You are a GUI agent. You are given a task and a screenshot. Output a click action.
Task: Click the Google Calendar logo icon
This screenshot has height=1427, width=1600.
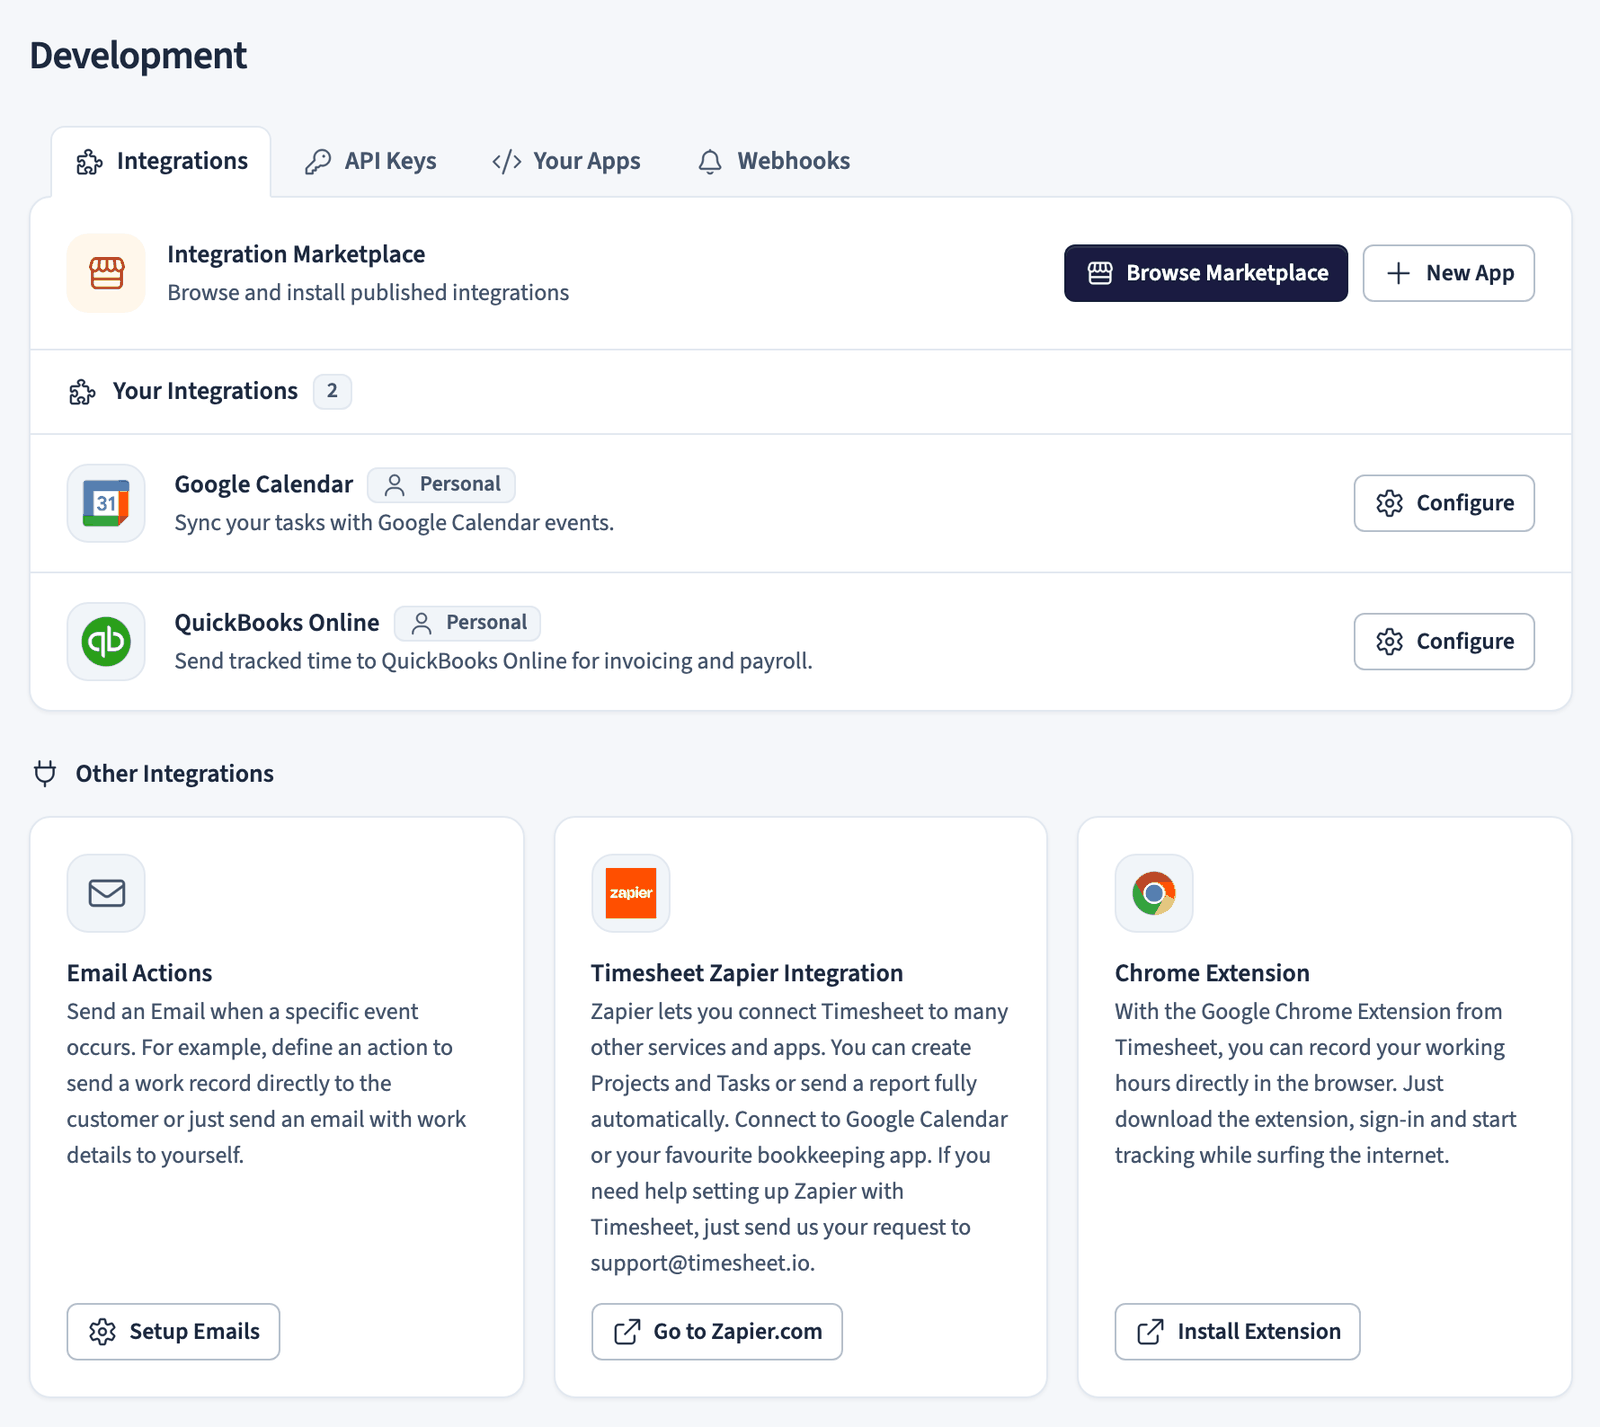pos(106,503)
